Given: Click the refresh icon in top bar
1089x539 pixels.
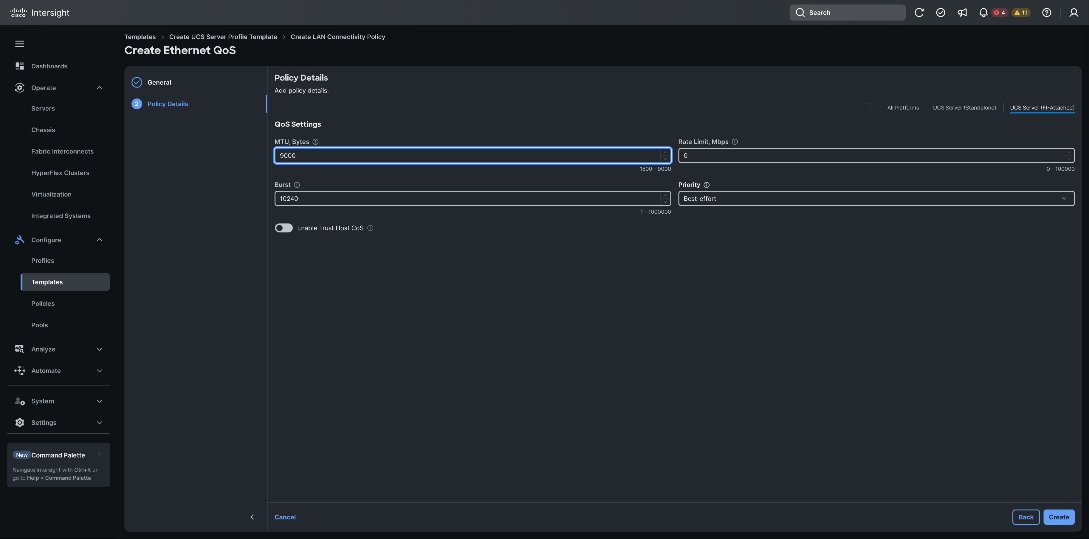Looking at the screenshot, I should tap(919, 13).
